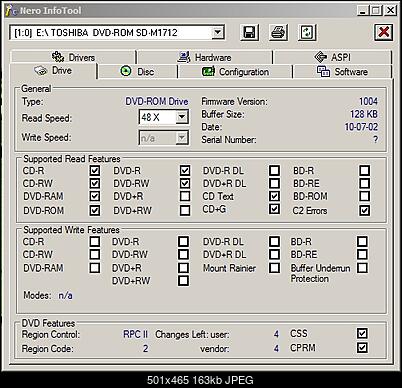Toggle DVD-RAM read feature checkbox
Image resolution: width=402 pixels, height=388 pixels.
click(x=95, y=196)
